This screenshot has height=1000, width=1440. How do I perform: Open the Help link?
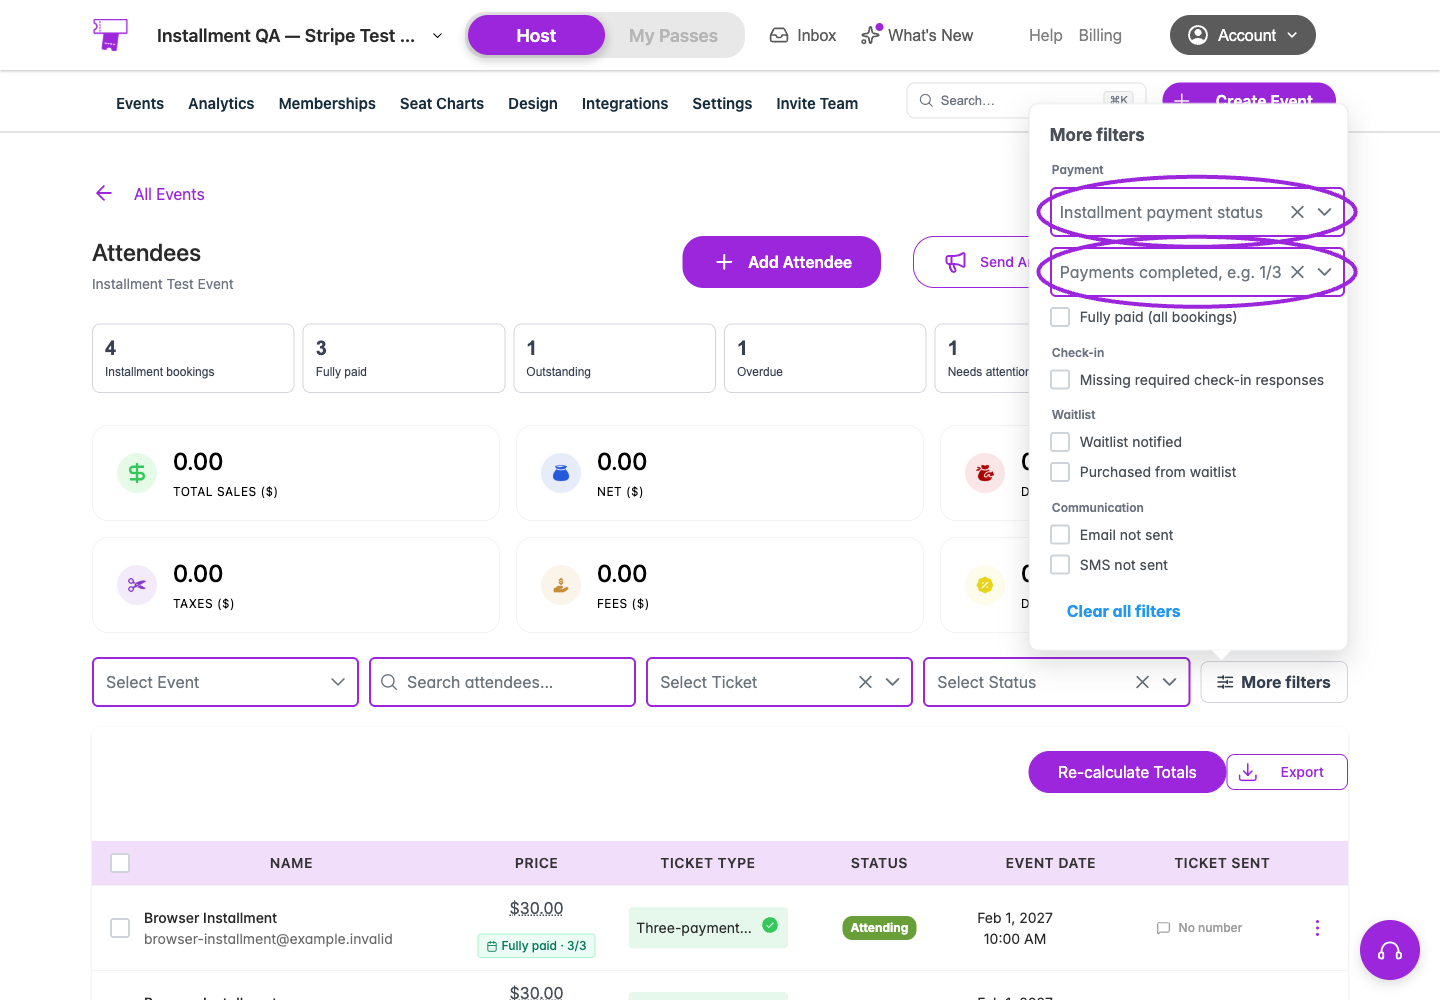pyautogui.click(x=1045, y=35)
